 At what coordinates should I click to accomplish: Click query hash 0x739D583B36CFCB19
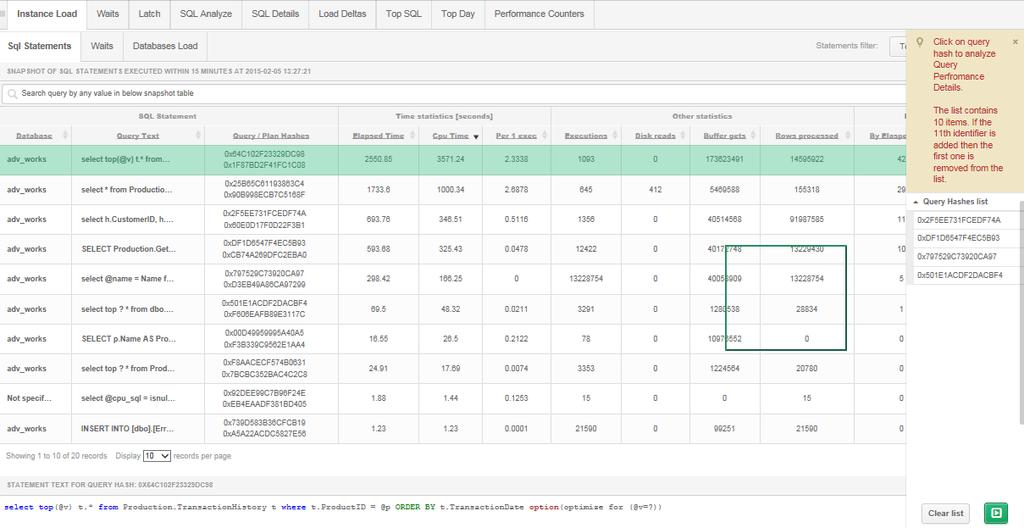pos(264,423)
